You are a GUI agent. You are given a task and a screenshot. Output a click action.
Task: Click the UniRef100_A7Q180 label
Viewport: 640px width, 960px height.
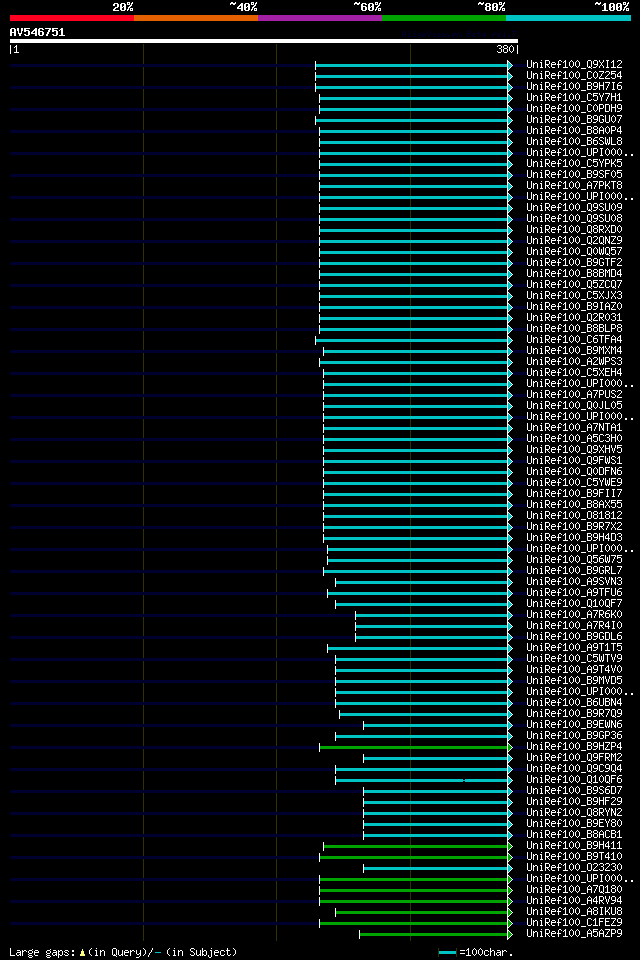[x=574, y=891]
